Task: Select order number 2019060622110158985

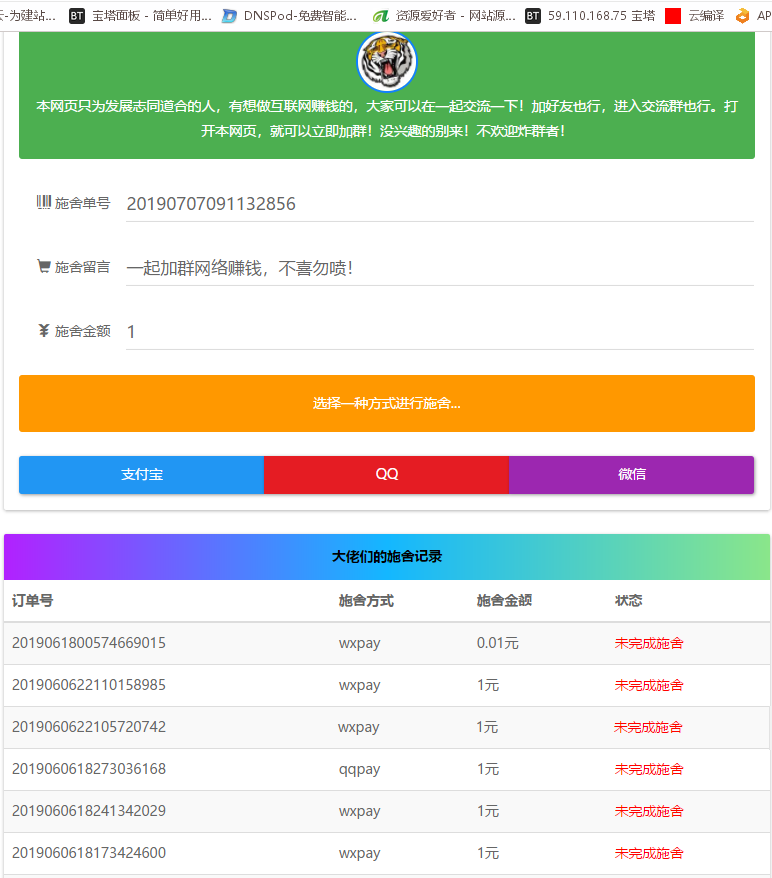Action: 88,685
